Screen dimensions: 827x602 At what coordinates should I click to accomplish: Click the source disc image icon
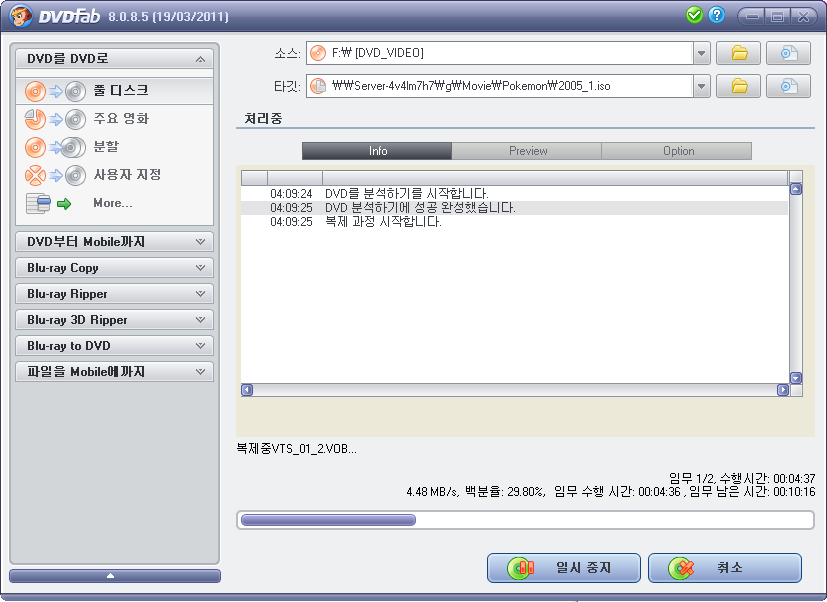click(x=788, y=53)
